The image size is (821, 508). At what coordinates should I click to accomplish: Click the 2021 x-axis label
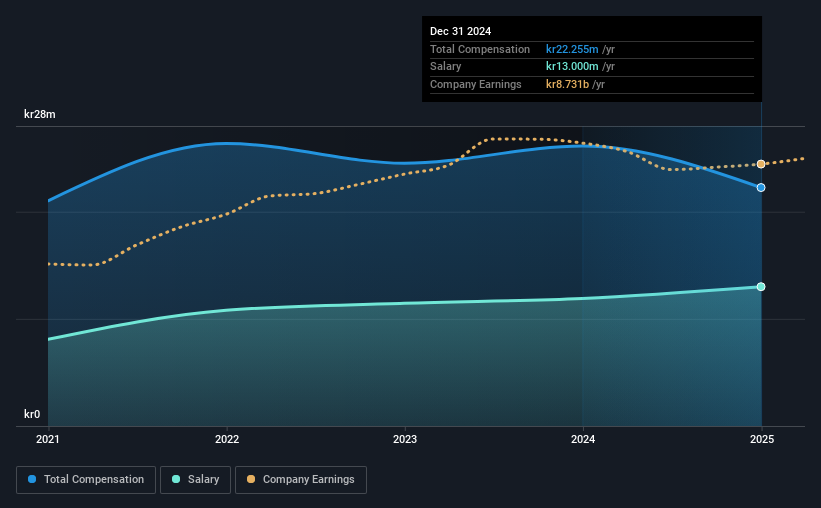pos(48,439)
